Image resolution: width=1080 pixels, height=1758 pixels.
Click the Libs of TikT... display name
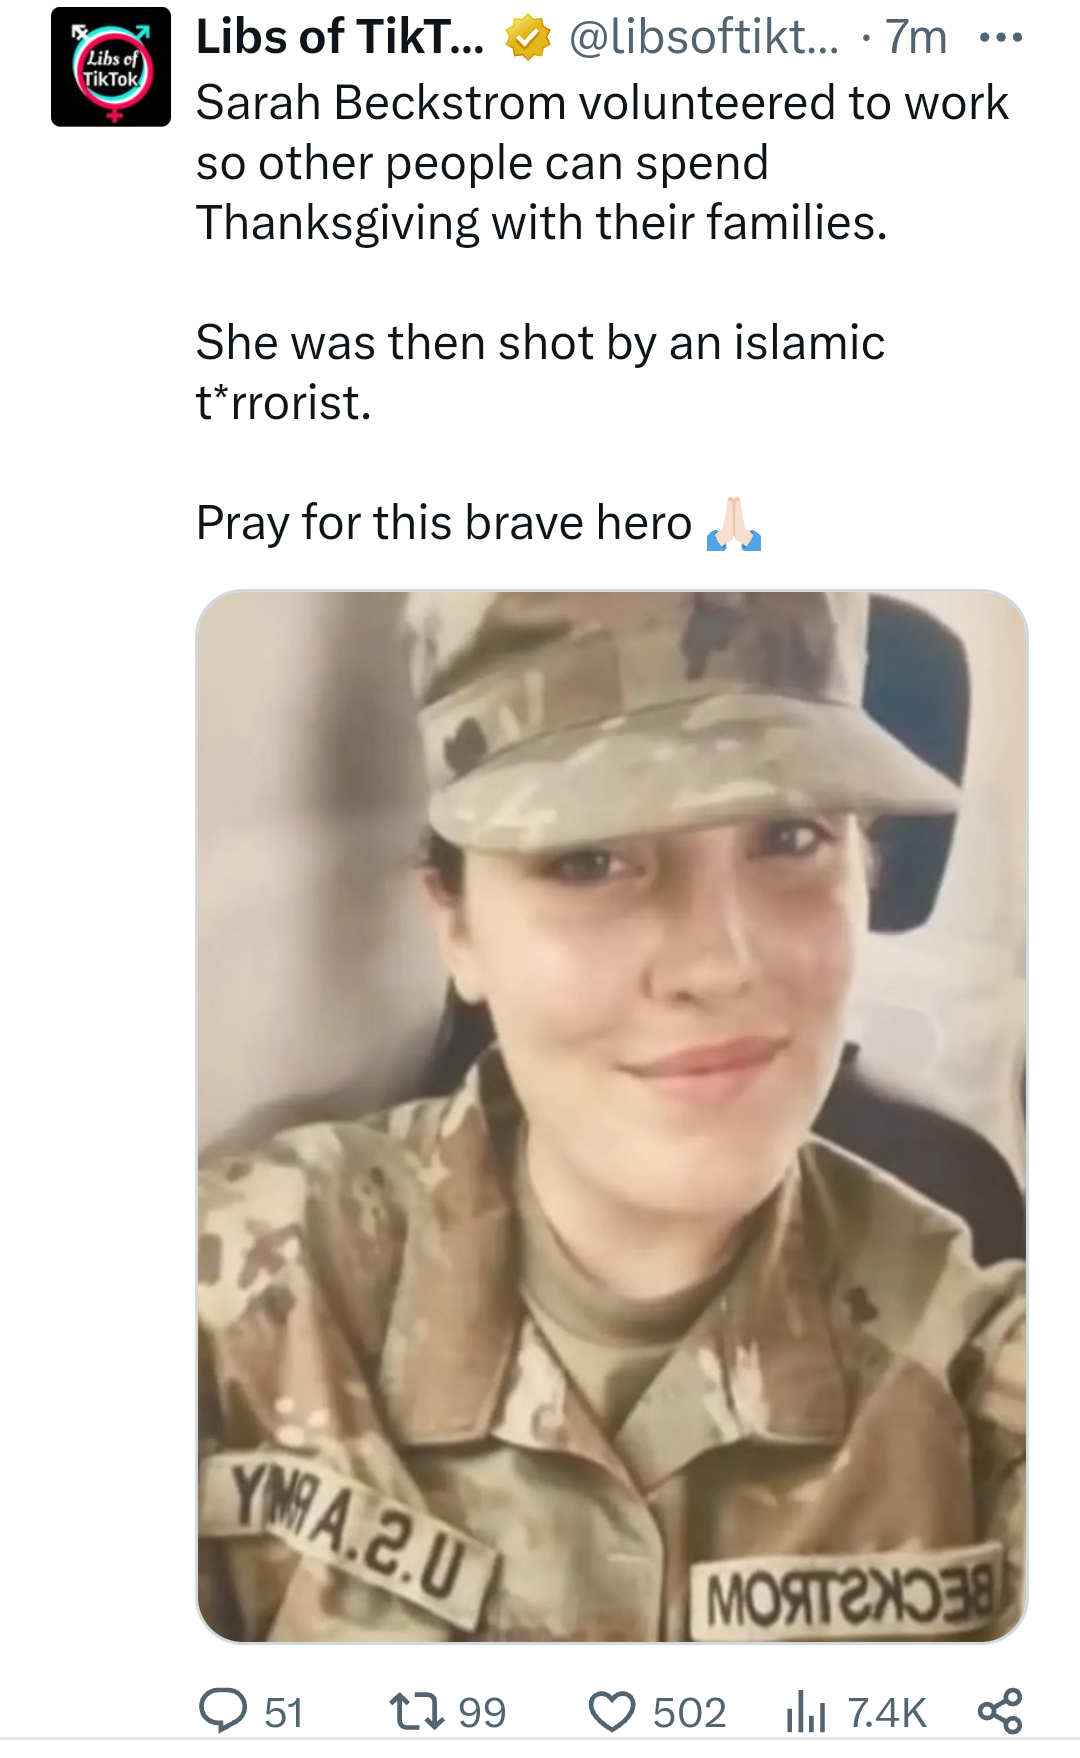(x=339, y=38)
